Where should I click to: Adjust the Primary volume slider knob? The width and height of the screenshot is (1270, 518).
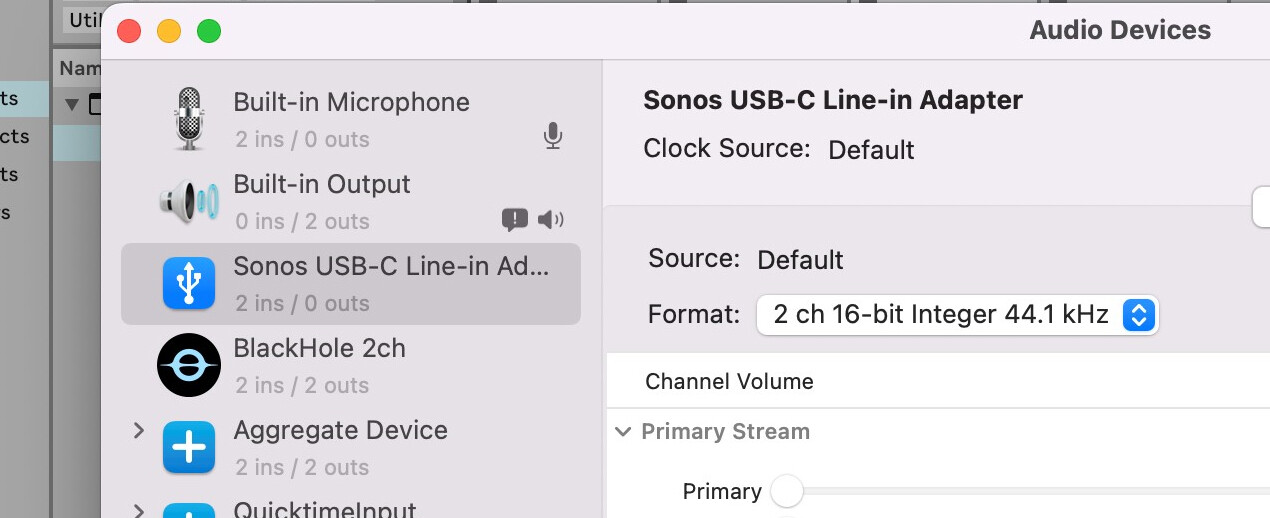(x=787, y=491)
